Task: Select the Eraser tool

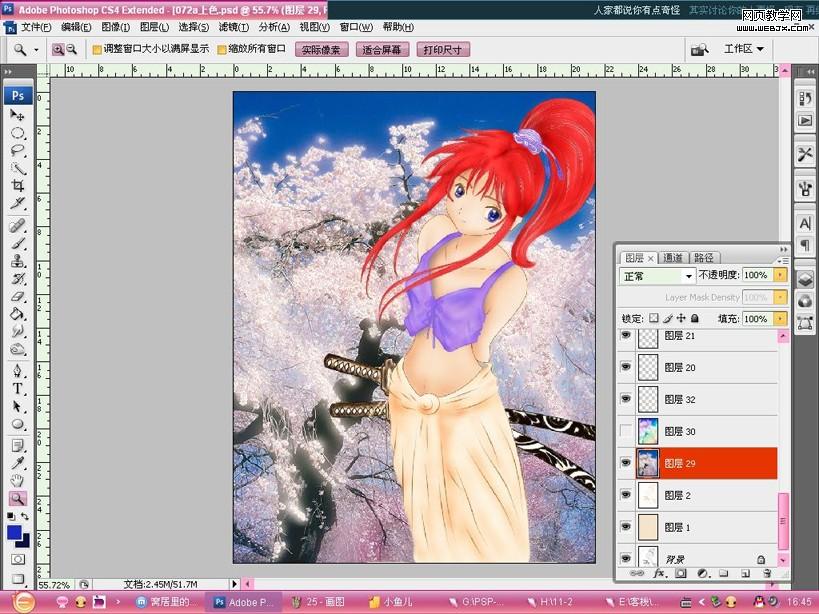Action: [17, 297]
